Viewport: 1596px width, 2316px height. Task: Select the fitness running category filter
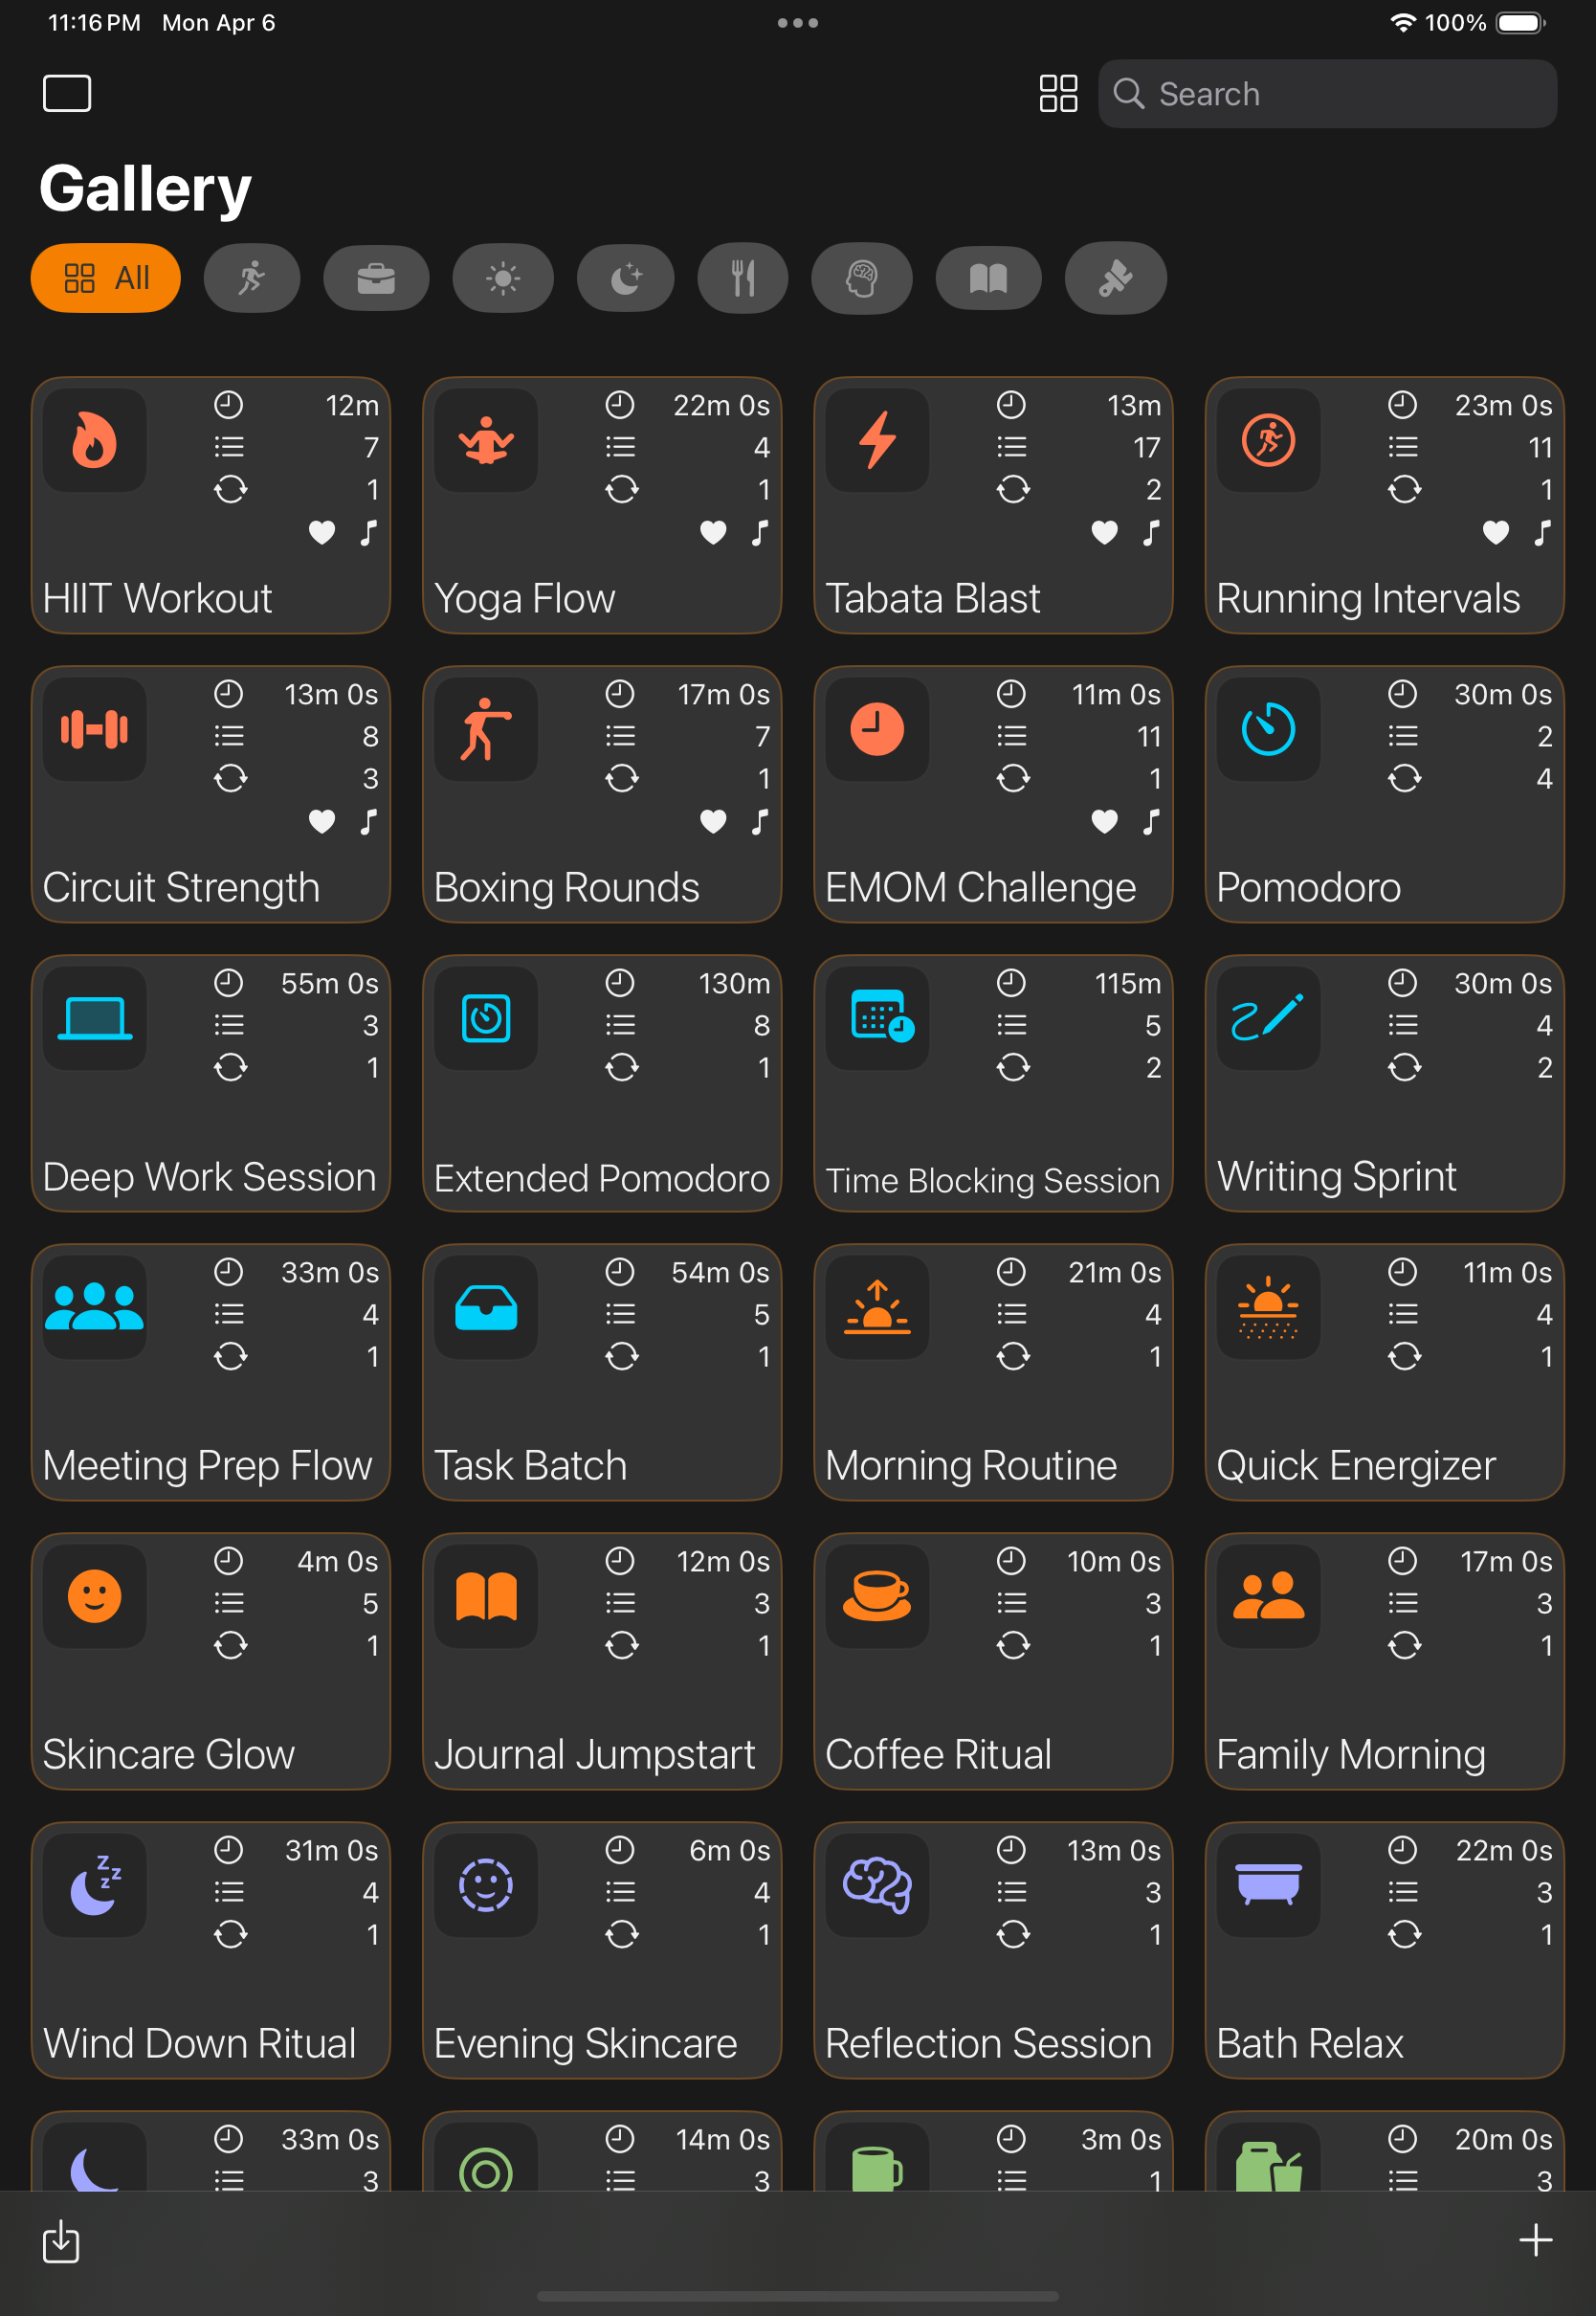(251, 278)
